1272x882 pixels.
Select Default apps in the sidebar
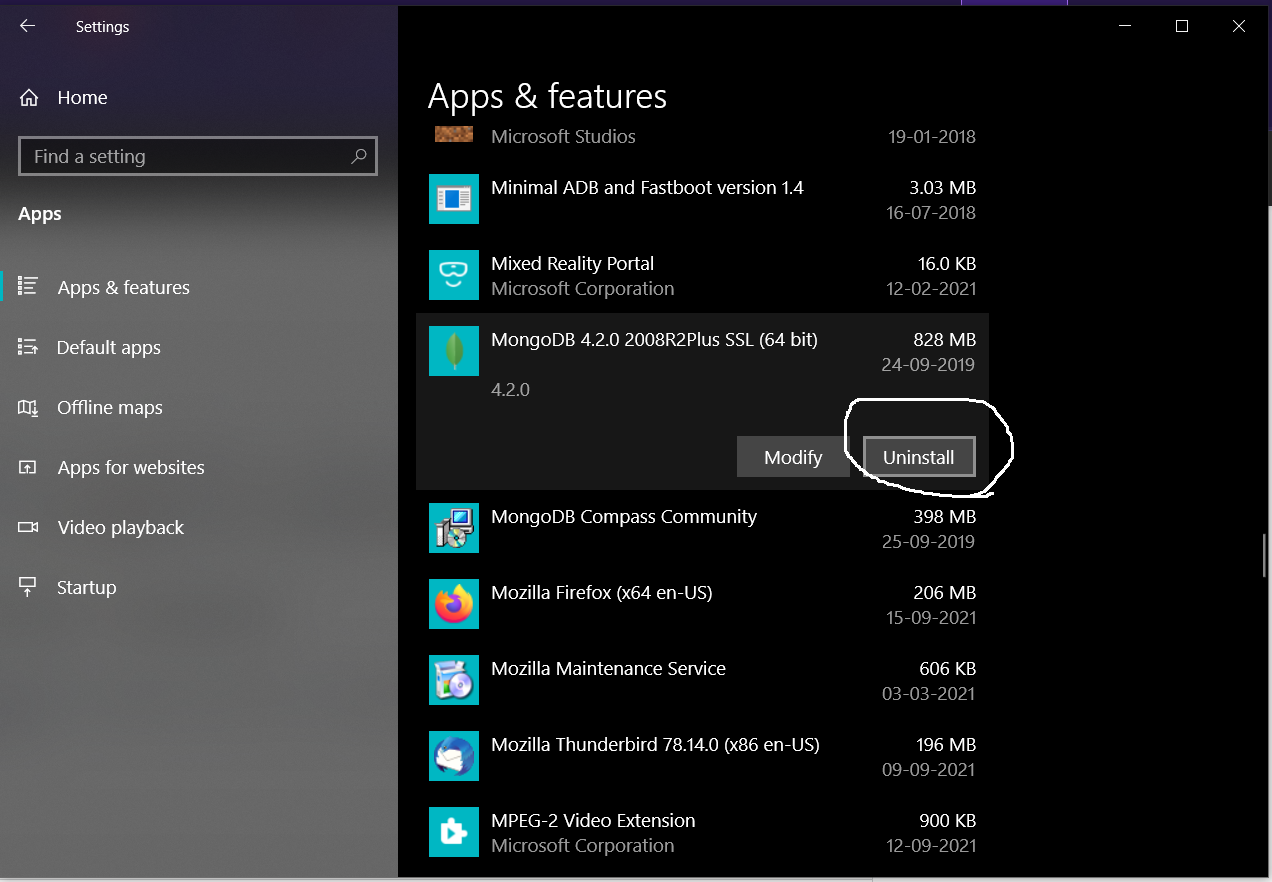(109, 347)
